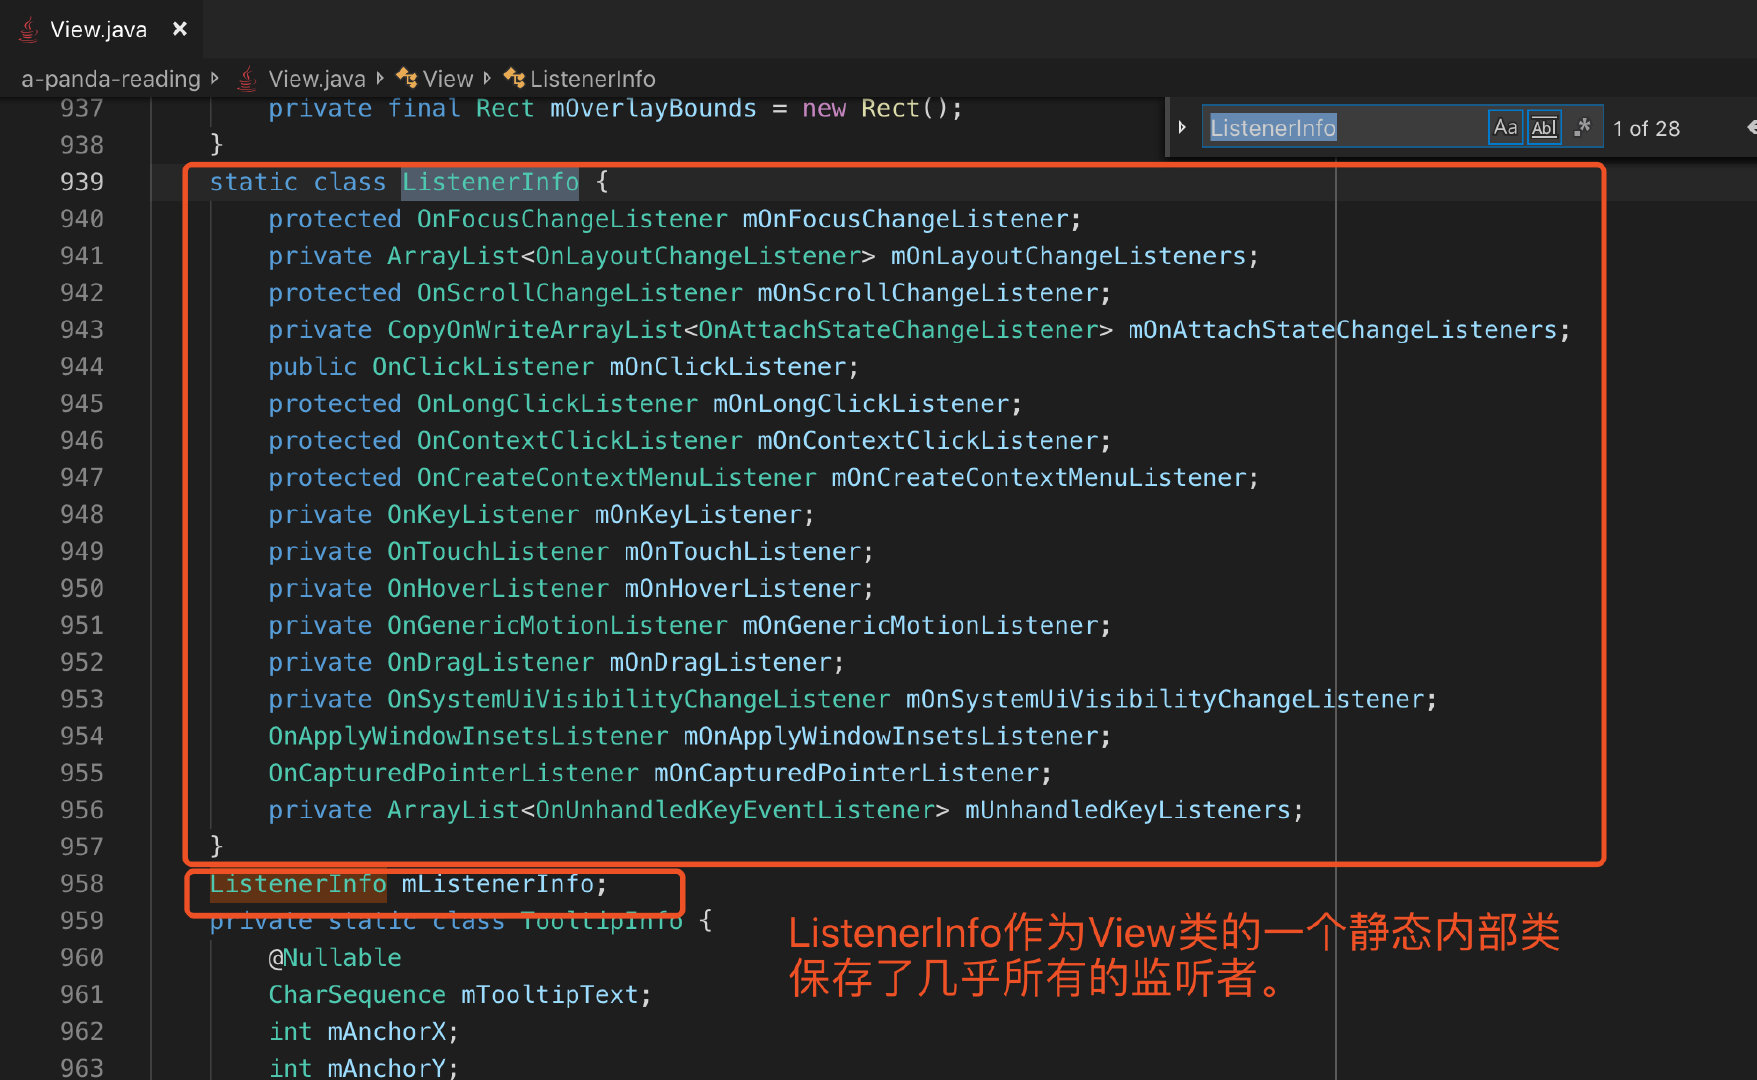Toggle Match Case option in find box
This screenshot has height=1080, width=1757.
click(x=1505, y=128)
